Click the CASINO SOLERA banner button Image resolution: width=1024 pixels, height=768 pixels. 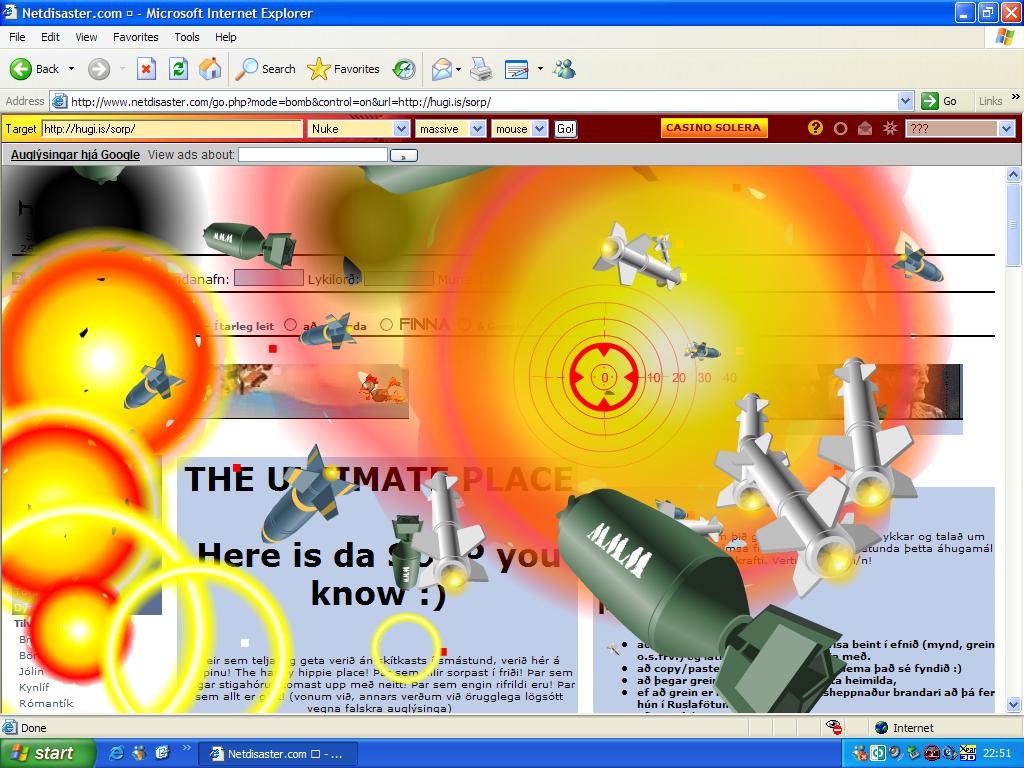(x=714, y=128)
